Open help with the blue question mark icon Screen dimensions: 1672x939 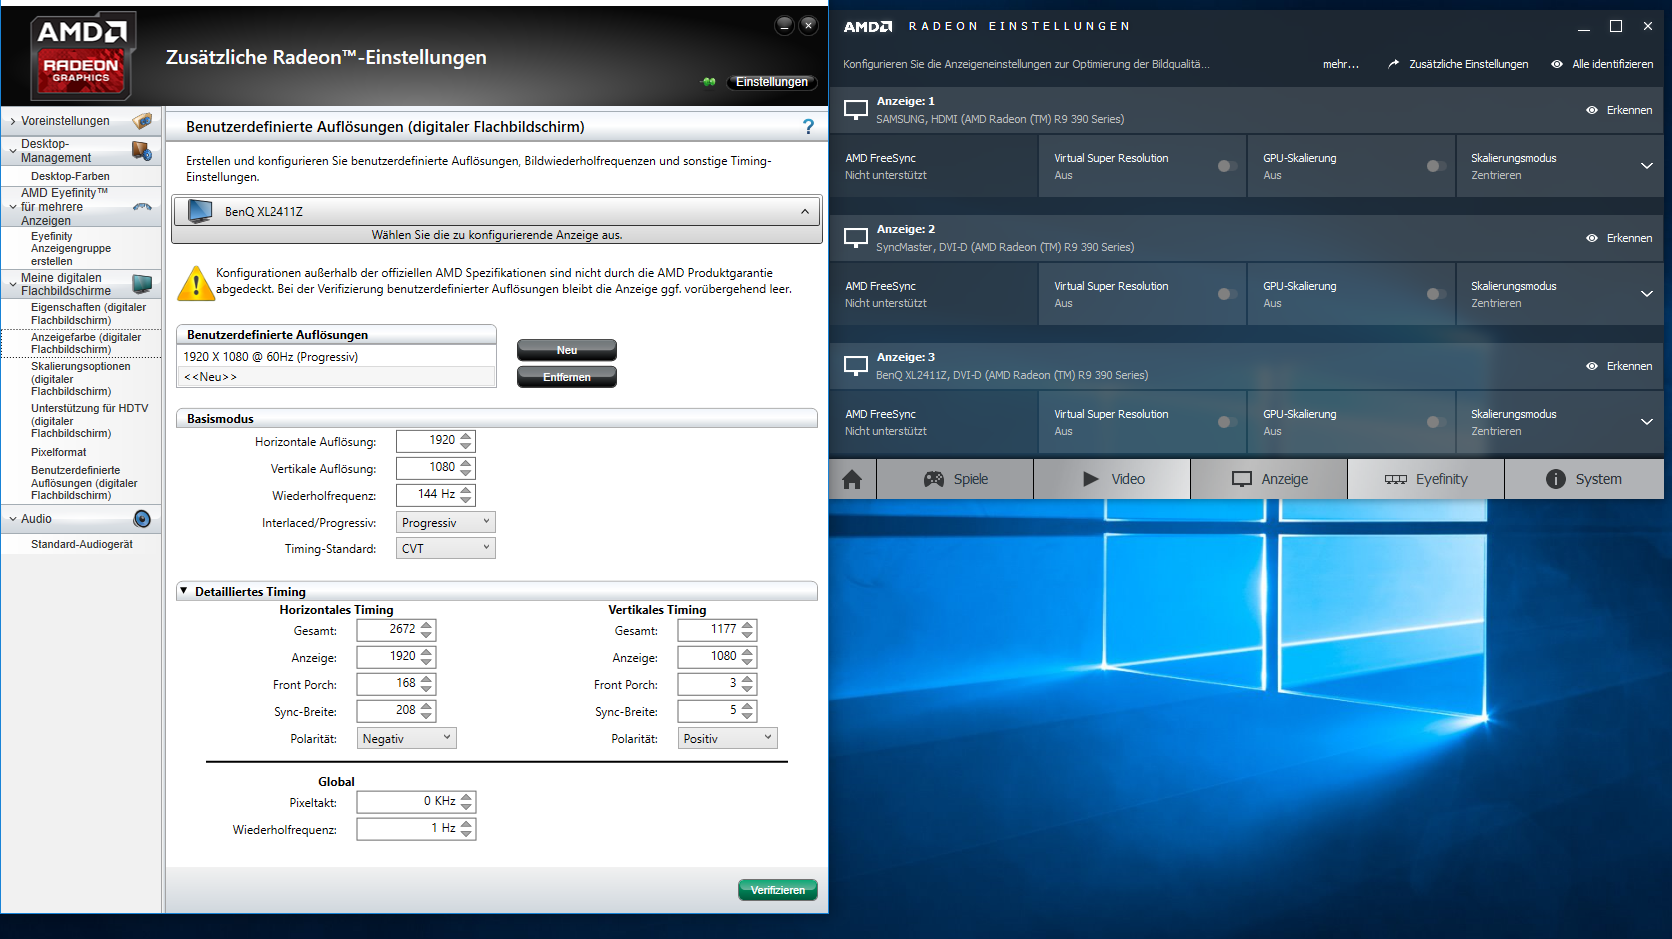click(x=808, y=127)
